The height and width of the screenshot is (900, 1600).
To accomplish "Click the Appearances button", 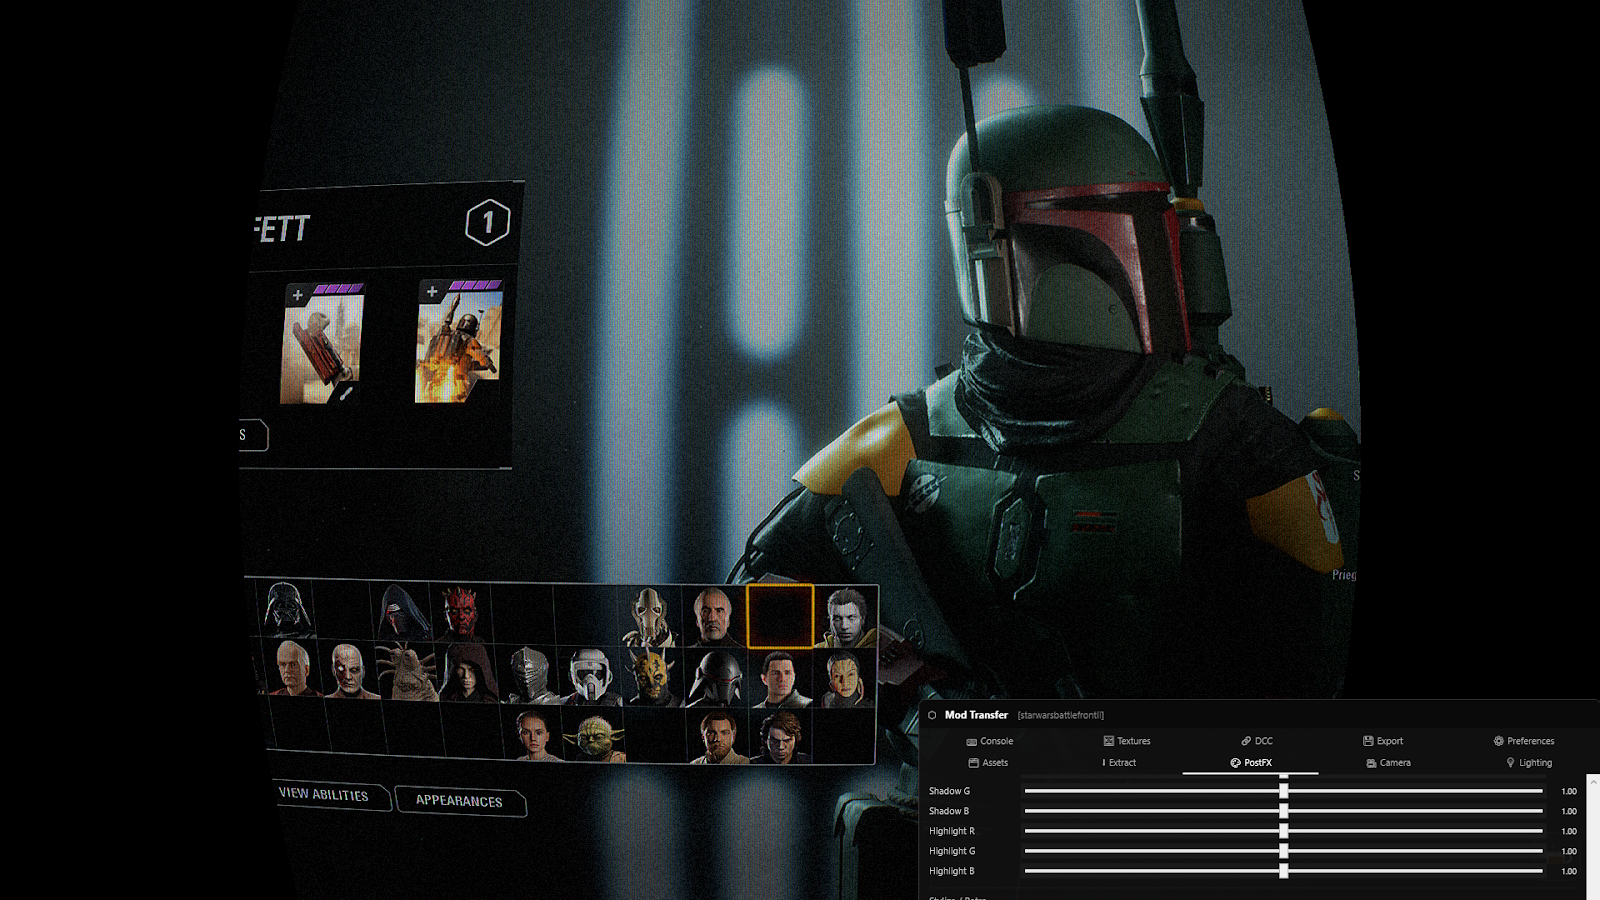I will click(x=460, y=802).
